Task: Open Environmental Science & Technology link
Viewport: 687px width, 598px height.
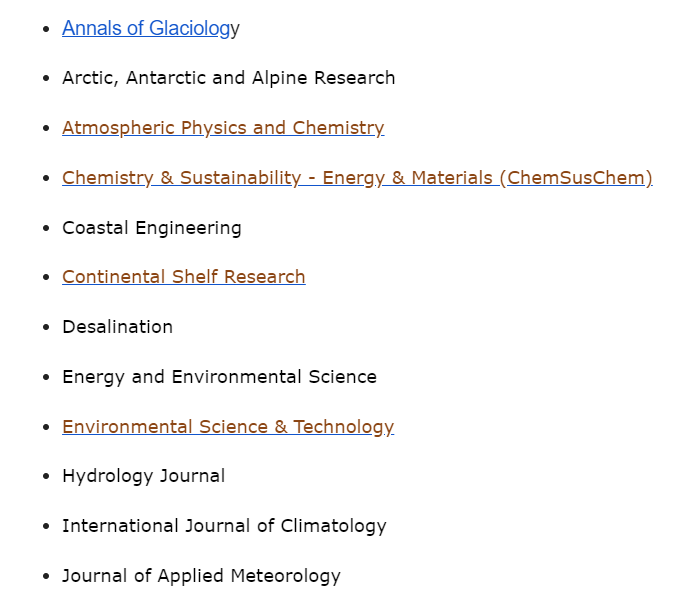Action: tap(228, 427)
